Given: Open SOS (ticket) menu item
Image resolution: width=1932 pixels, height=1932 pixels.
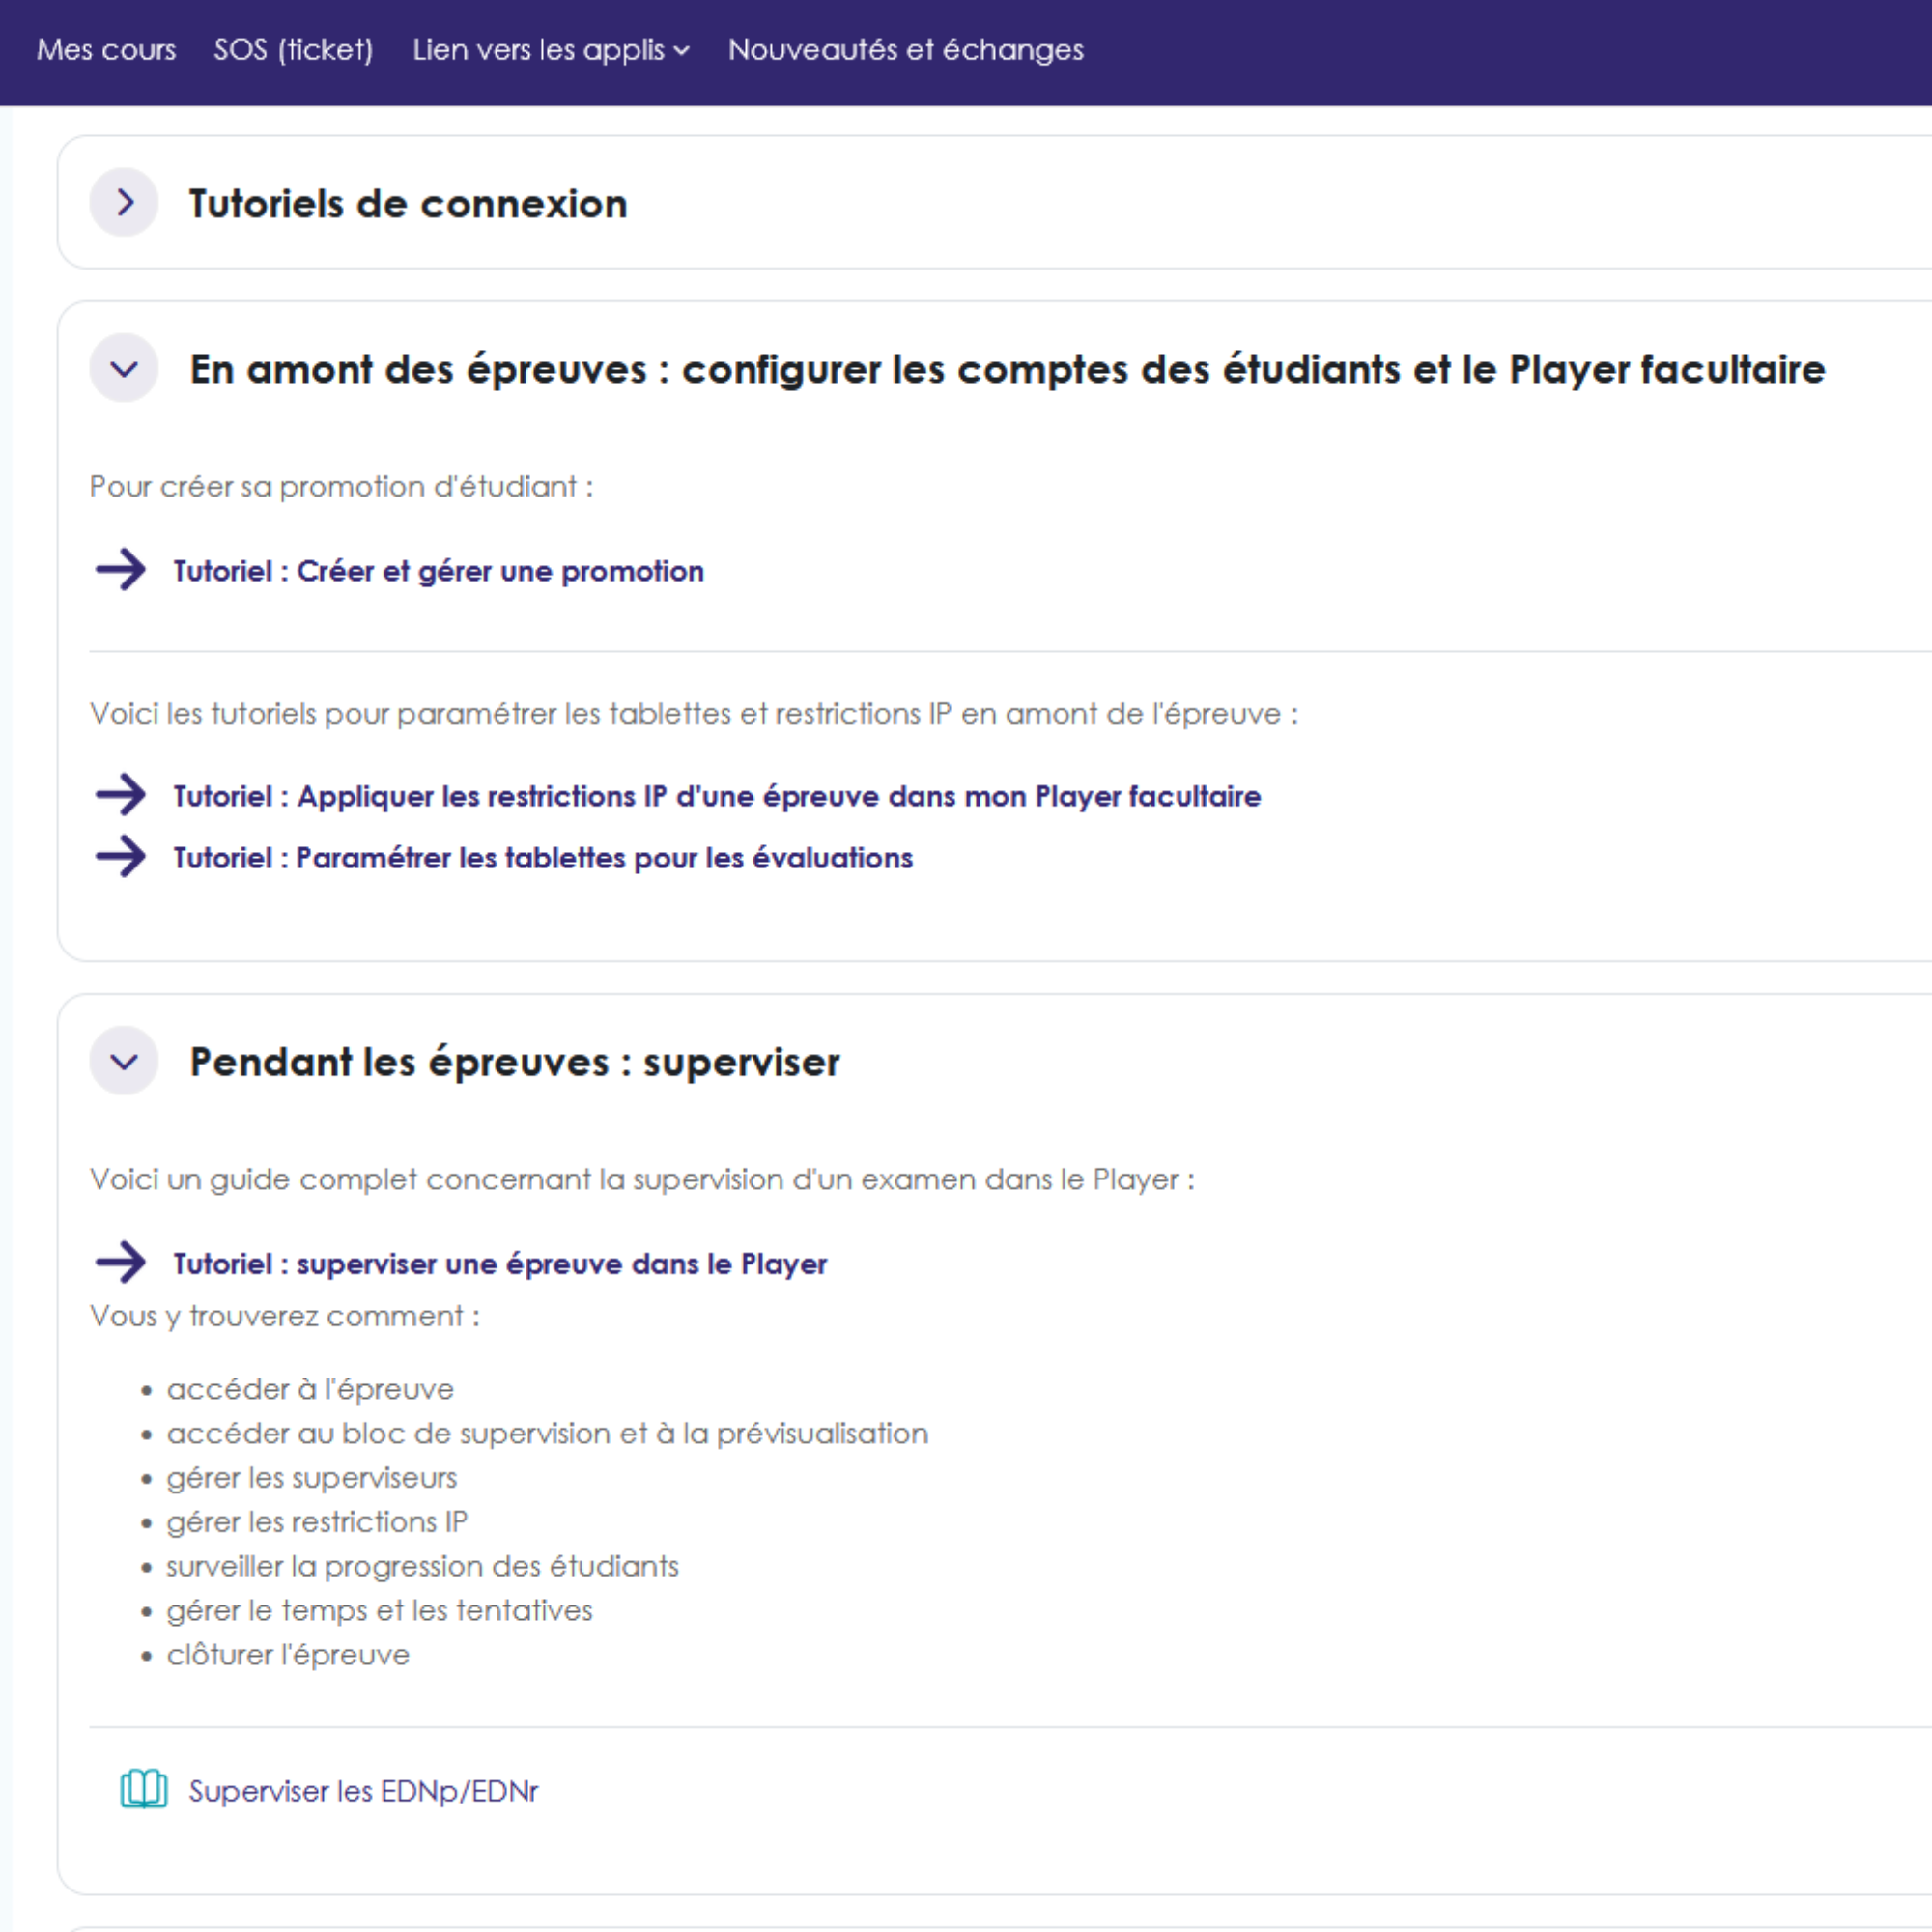Looking at the screenshot, I should 293,50.
